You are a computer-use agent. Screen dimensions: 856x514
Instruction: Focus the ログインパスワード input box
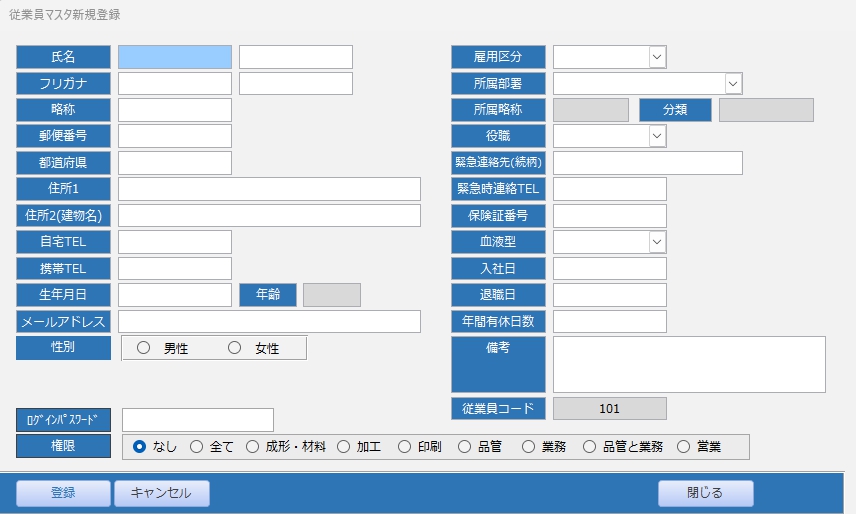(x=197, y=420)
